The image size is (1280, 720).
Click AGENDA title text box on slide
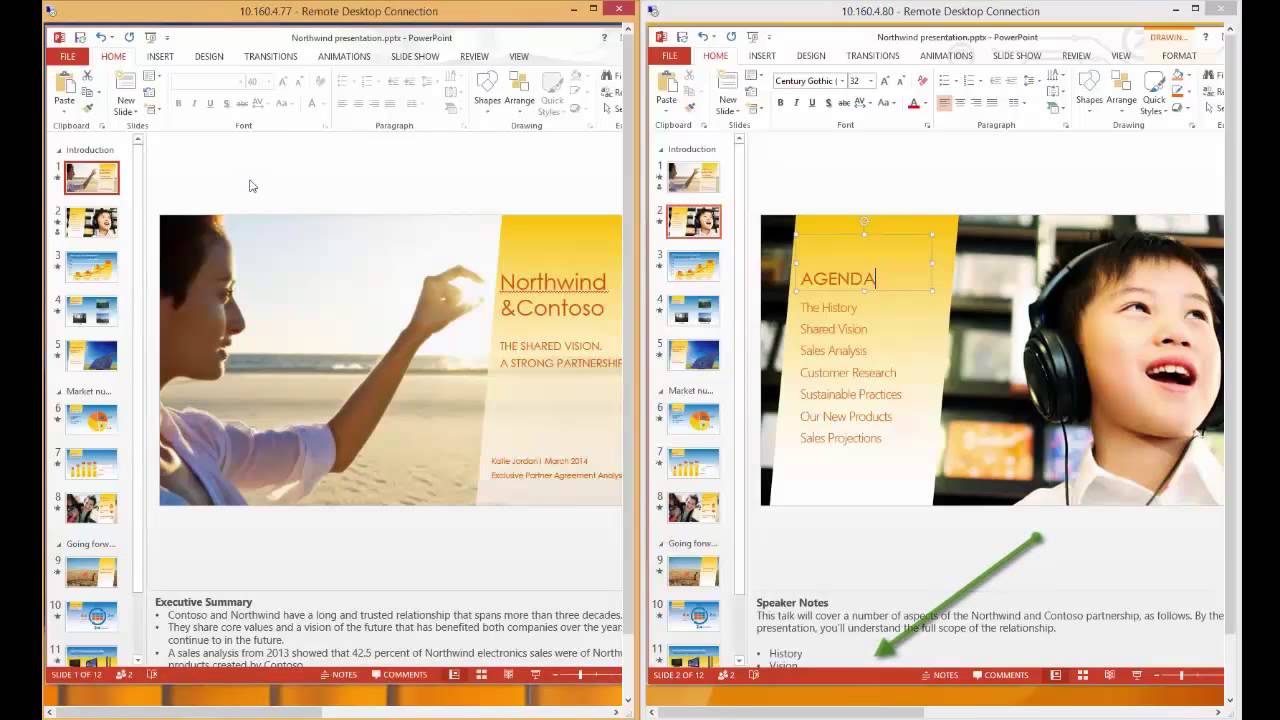coord(864,263)
